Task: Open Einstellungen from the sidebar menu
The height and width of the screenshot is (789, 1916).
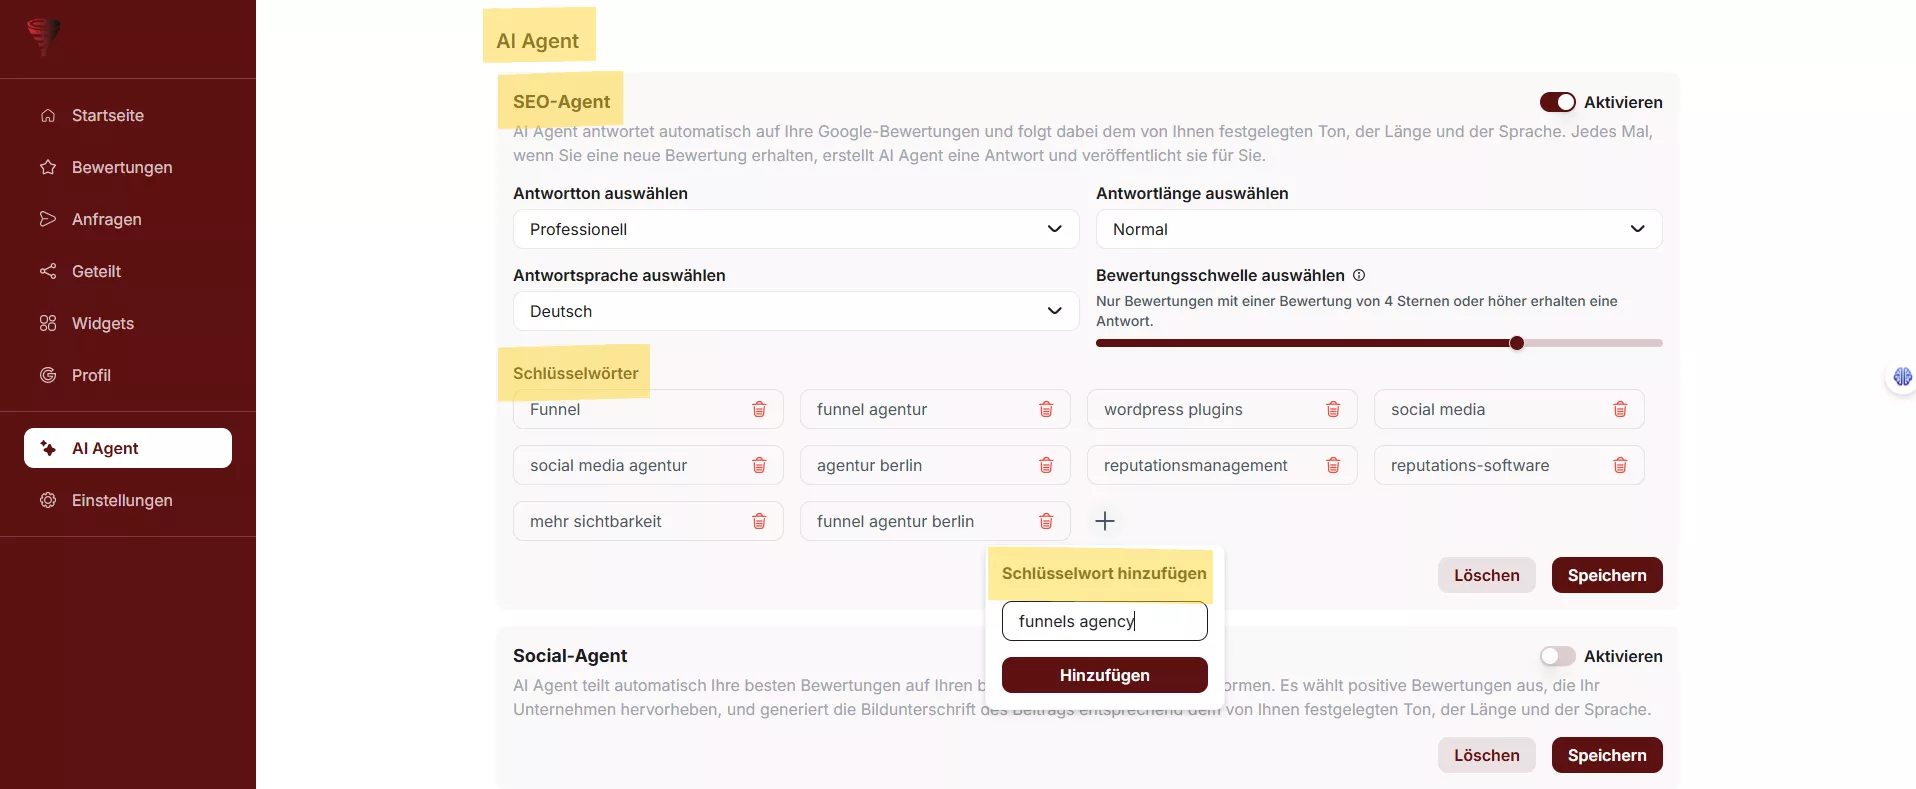Action: pyautogui.click(x=122, y=500)
